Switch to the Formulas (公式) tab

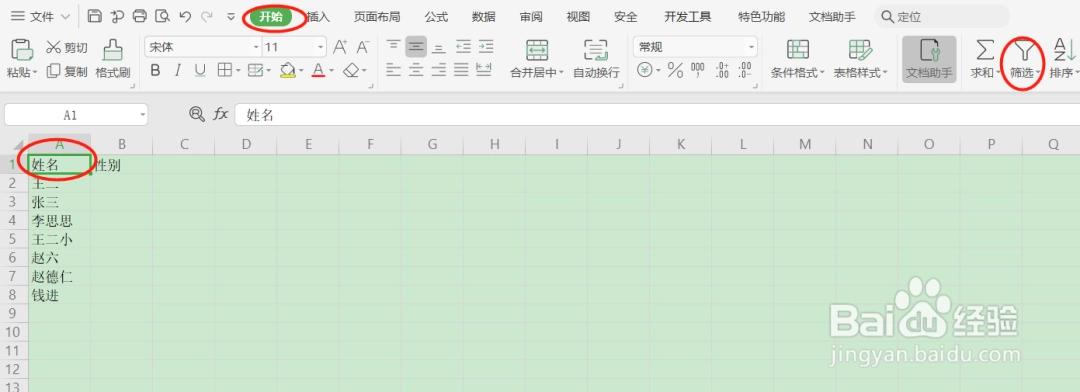[x=436, y=17]
